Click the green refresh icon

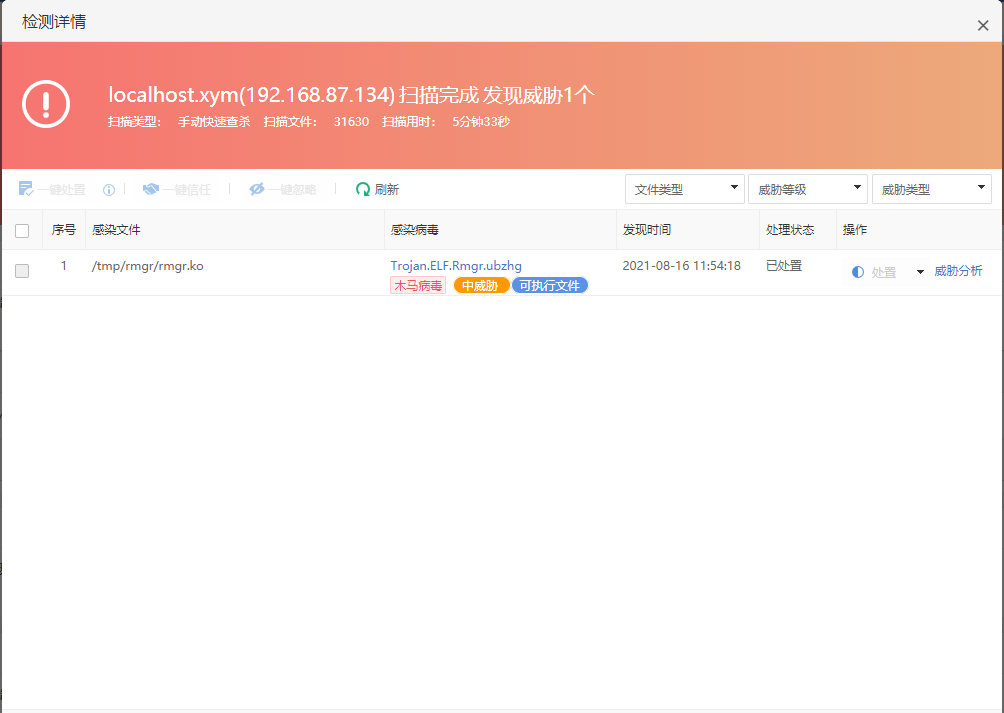click(362, 189)
